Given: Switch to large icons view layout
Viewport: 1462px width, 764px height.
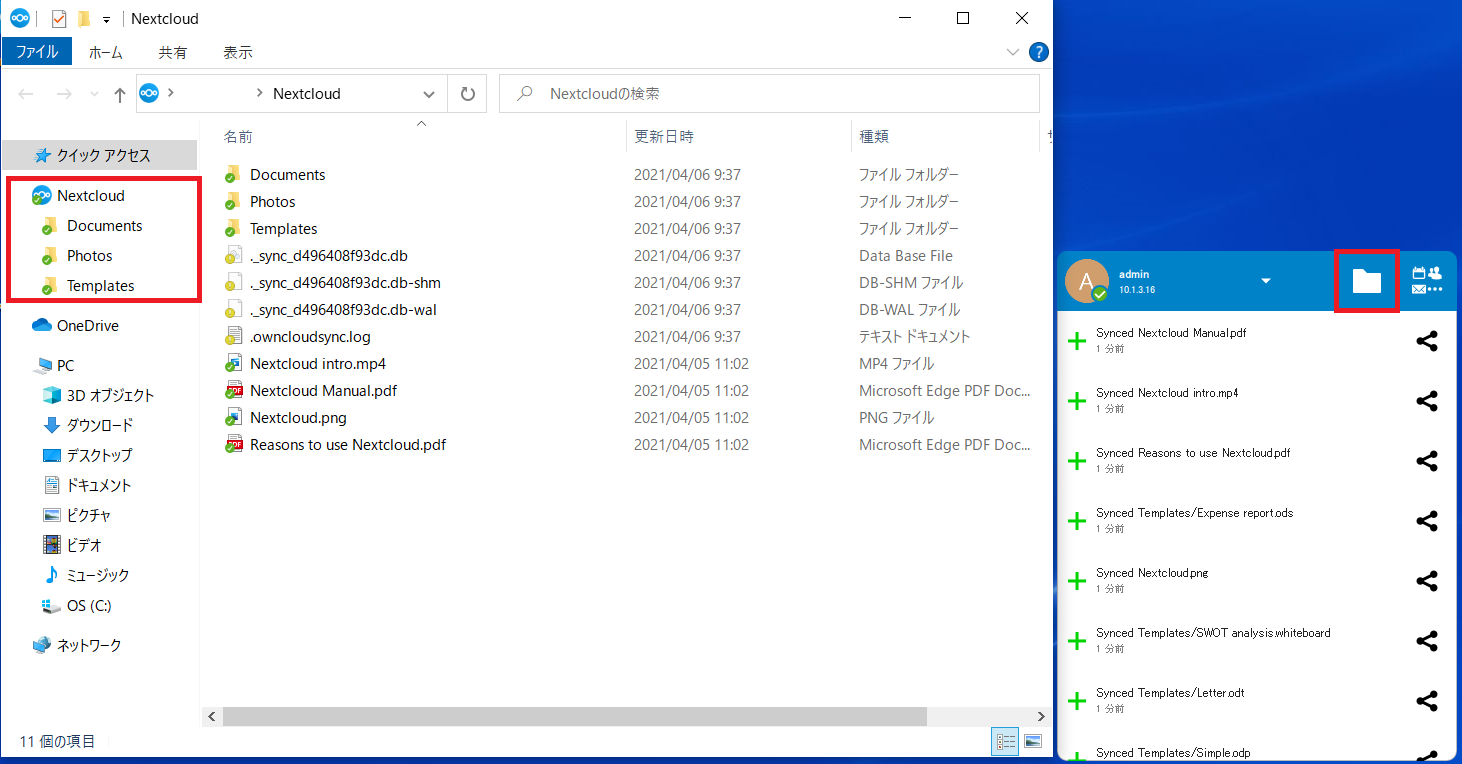Looking at the screenshot, I should coord(1033,741).
